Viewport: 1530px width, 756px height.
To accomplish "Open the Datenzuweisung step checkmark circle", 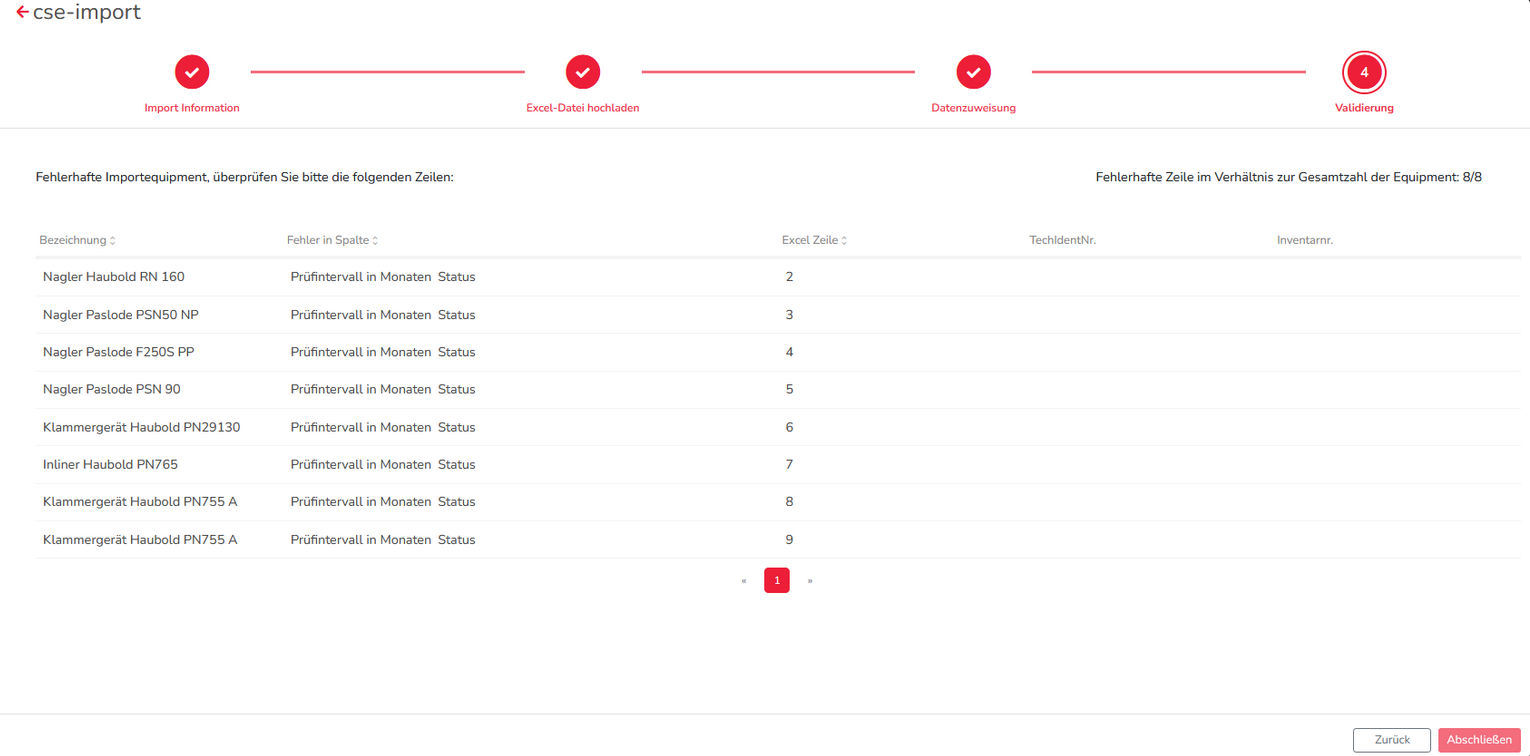I will click(973, 72).
